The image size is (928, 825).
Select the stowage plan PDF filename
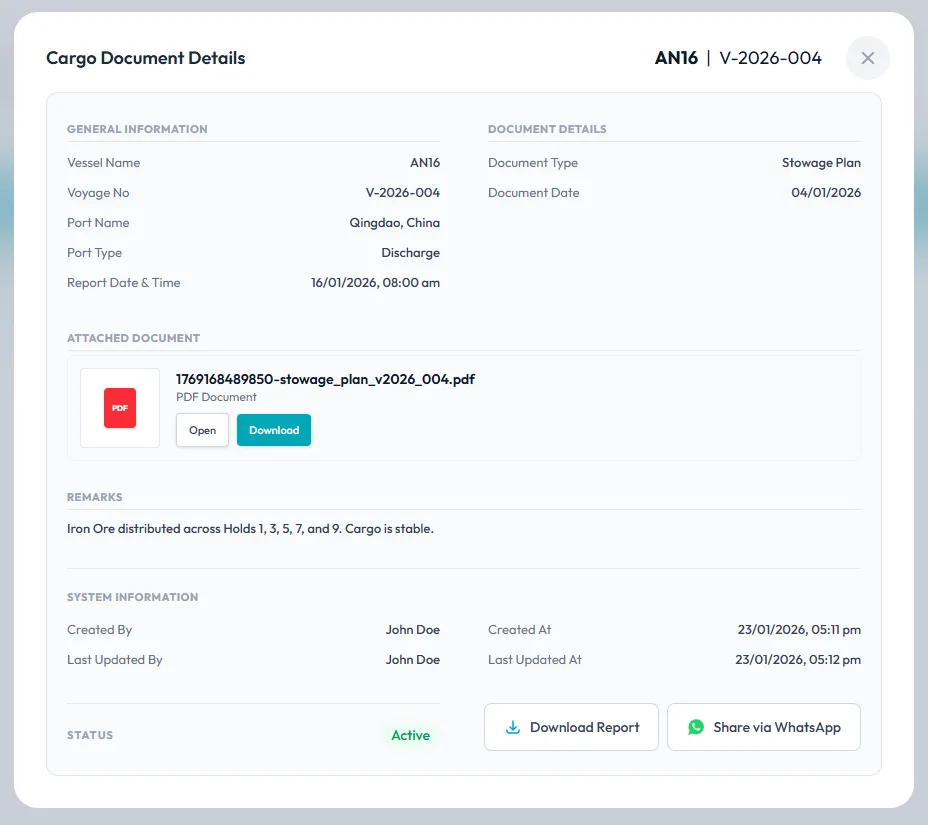pyautogui.click(x=325, y=379)
